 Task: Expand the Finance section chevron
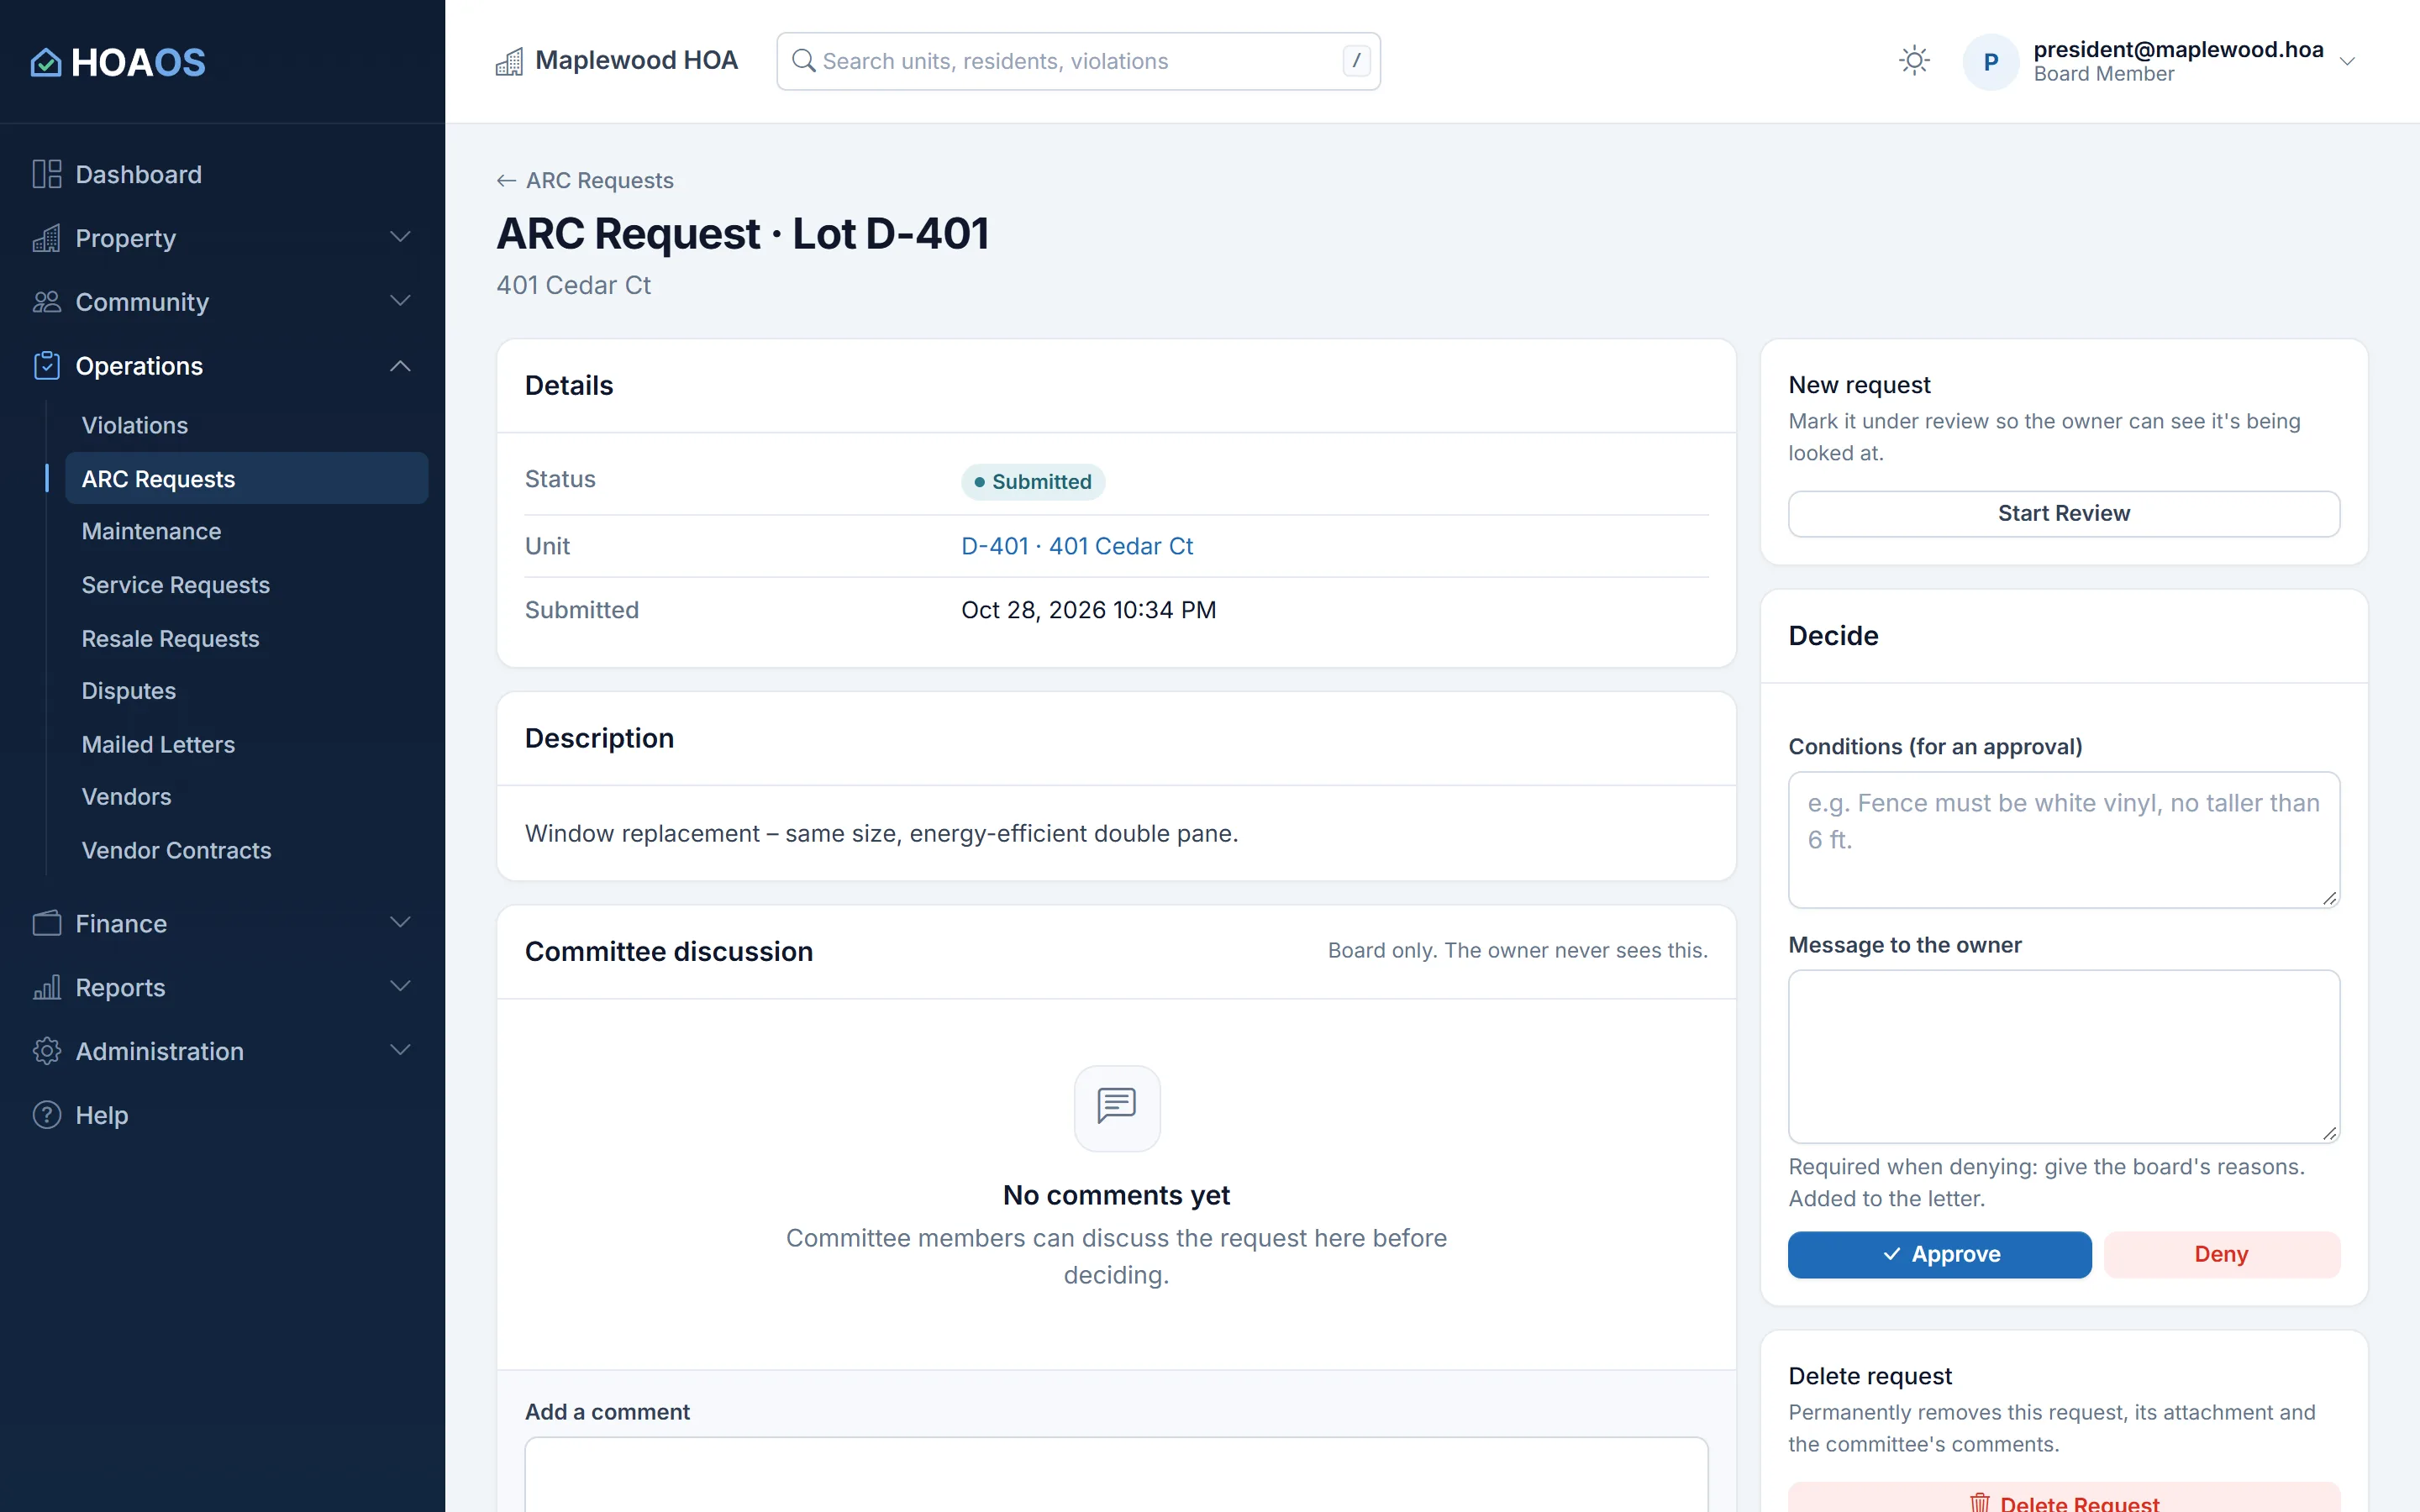click(x=400, y=923)
